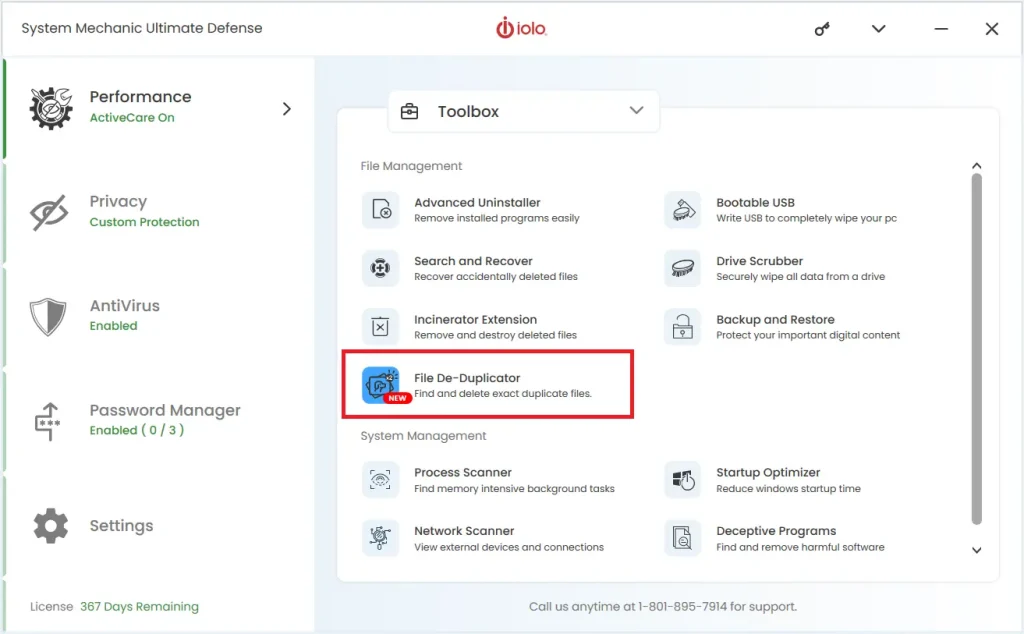Click the license key icon in title bar
The height and width of the screenshot is (634, 1024).
[x=822, y=29]
